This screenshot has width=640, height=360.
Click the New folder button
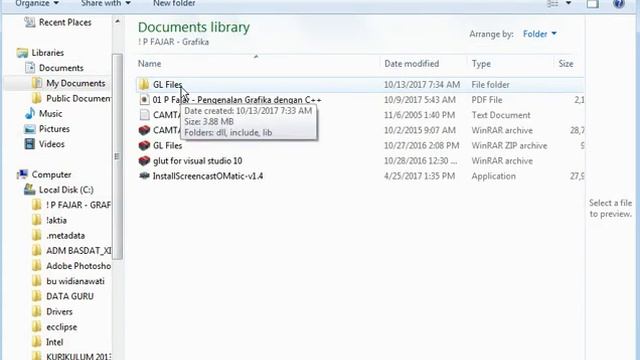(x=174, y=3)
